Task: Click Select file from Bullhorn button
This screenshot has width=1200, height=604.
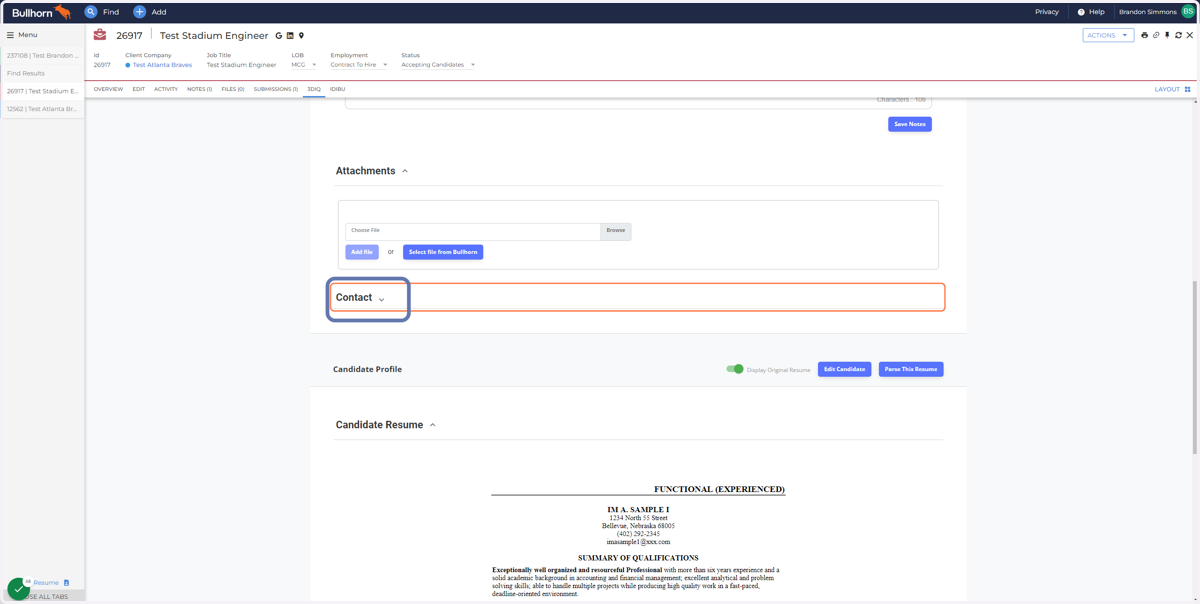Action: pos(443,252)
